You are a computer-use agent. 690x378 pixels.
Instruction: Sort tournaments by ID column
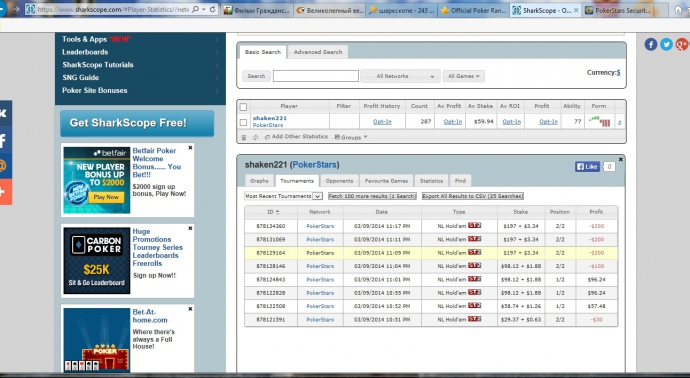pyautogui.click(x=271, y=212)
